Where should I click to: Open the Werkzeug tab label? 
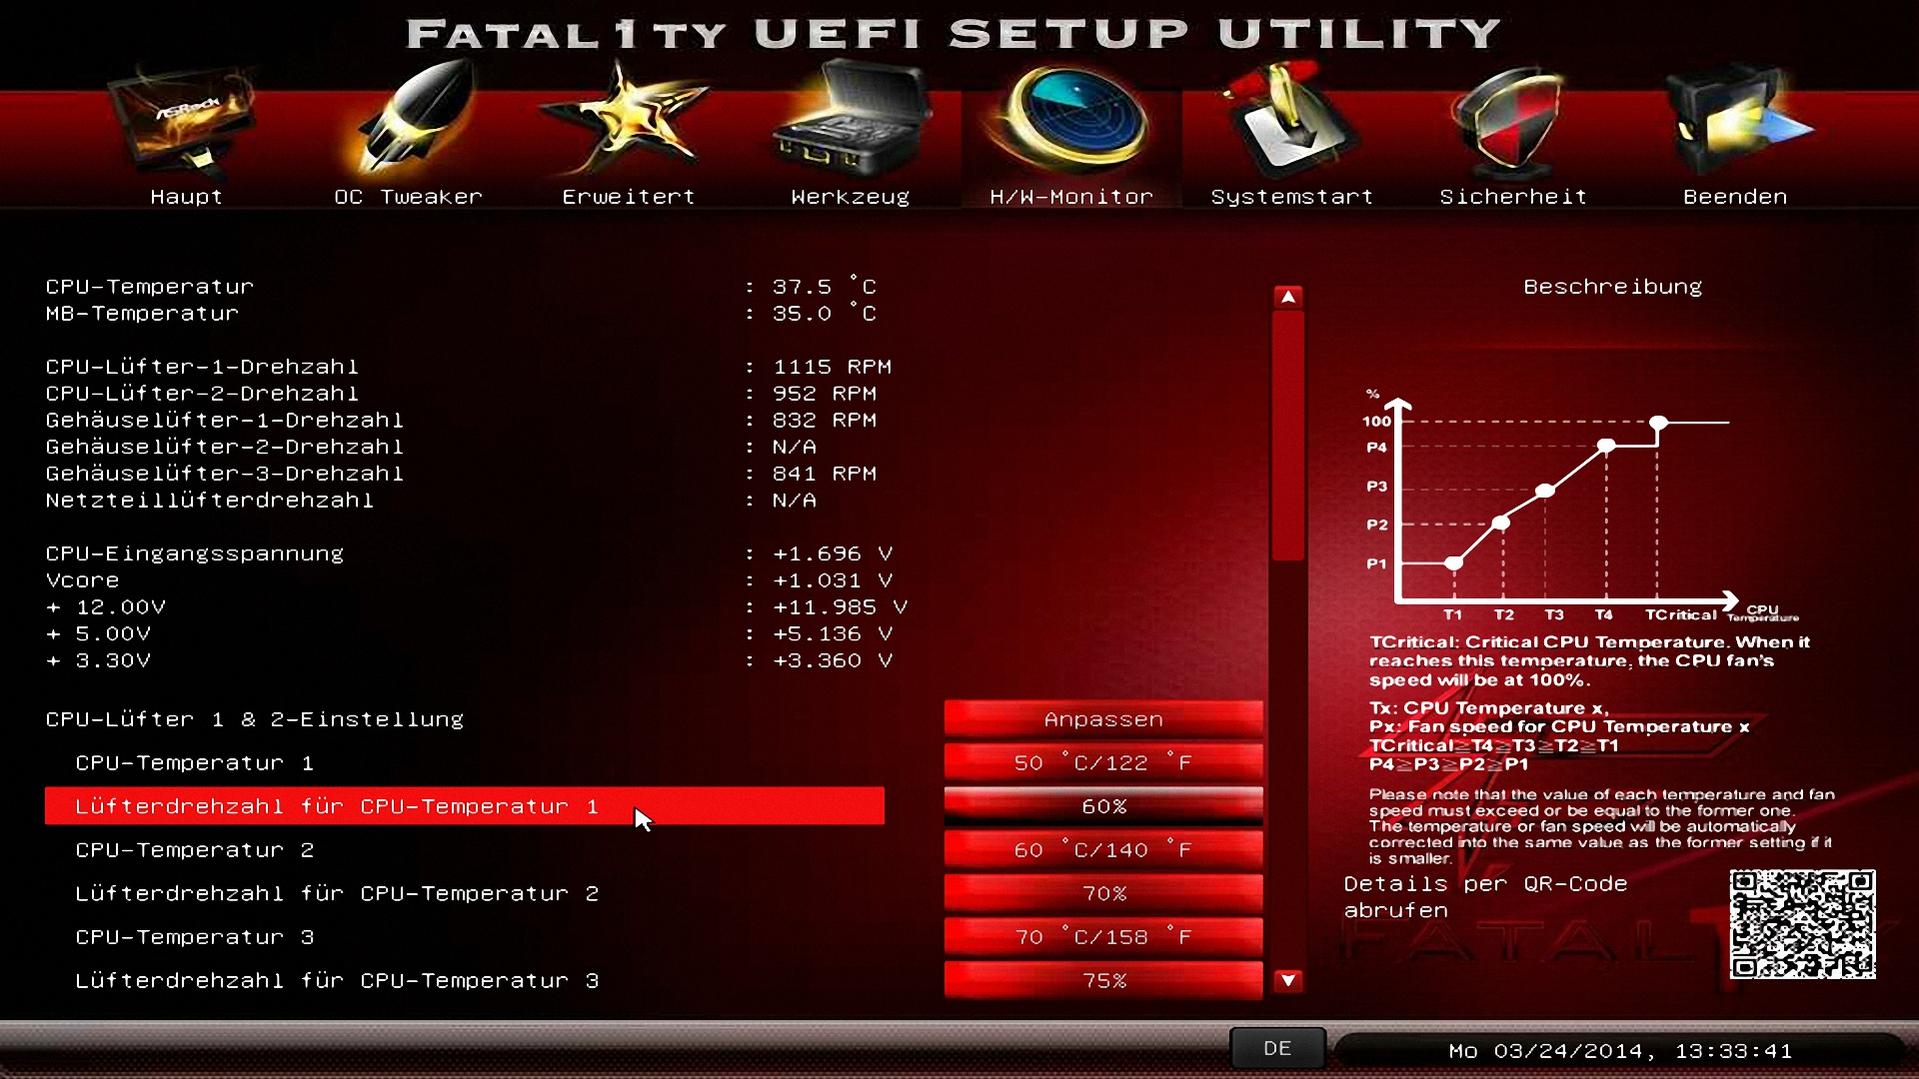pyautogui.click(x=851, y=197)
